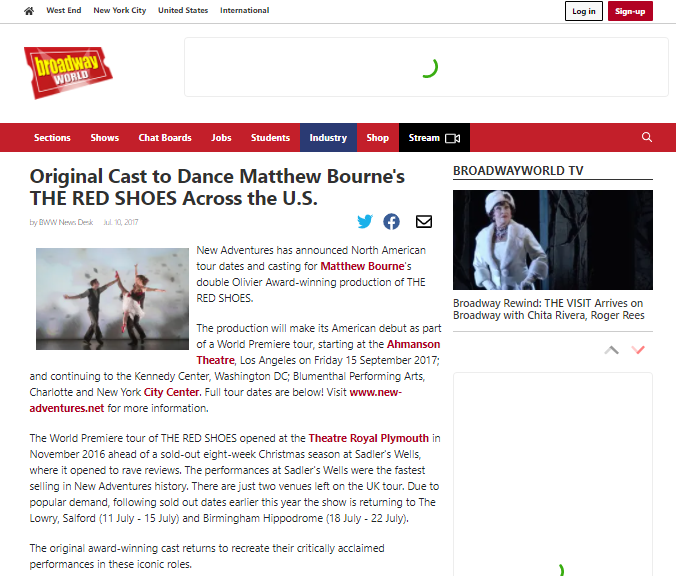
Task: Click the Stream camera icon
Action: pos(453,138)
